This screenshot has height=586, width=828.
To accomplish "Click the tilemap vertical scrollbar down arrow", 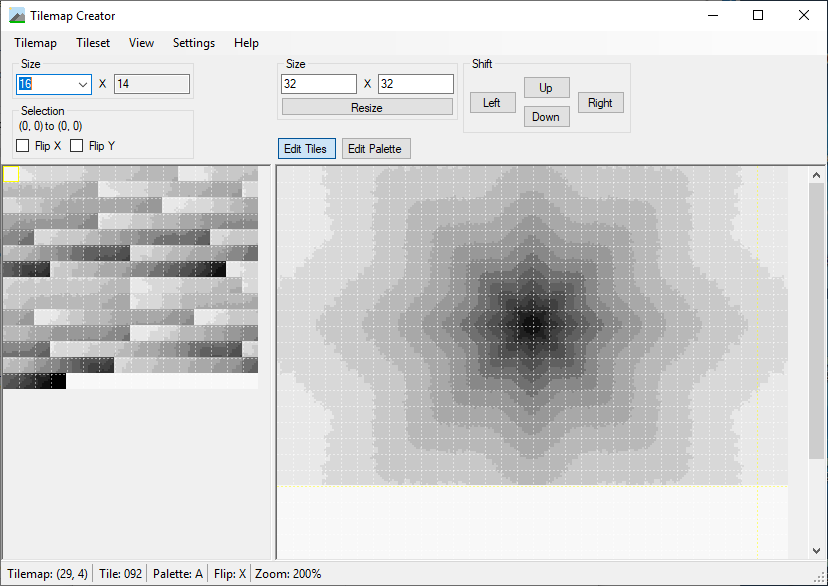I will pyautogui.click(x=817, y=550).
